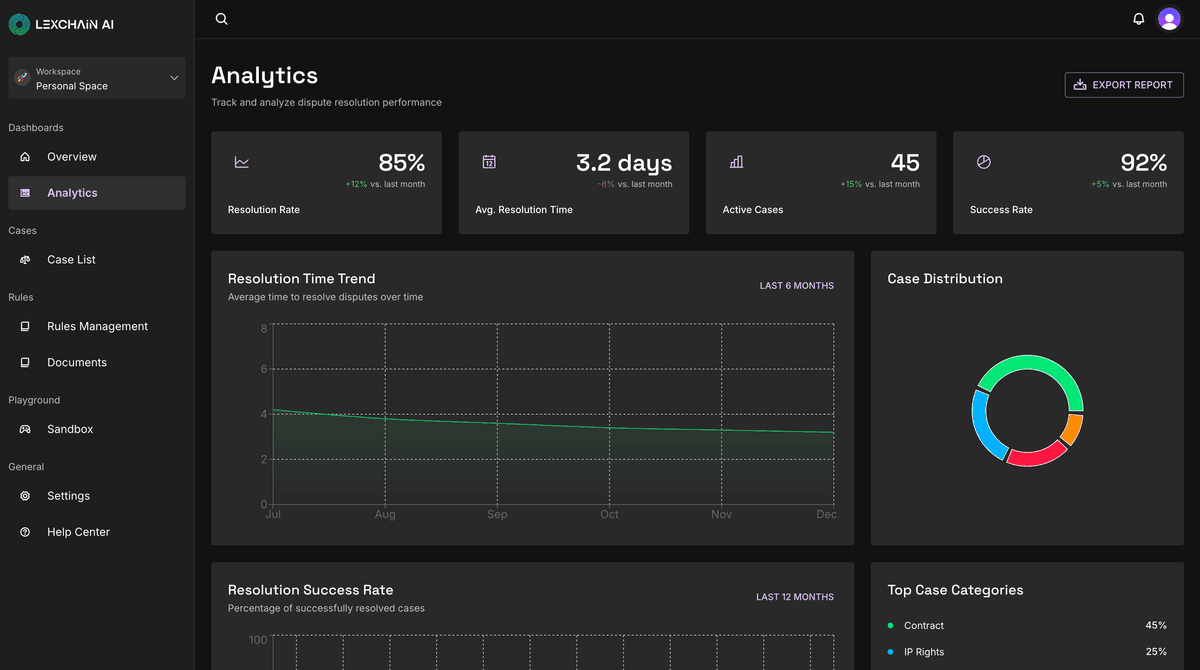Click the 45% Contract value
The width and height of the screenshot is (1200, 670).
(1156, 626)
